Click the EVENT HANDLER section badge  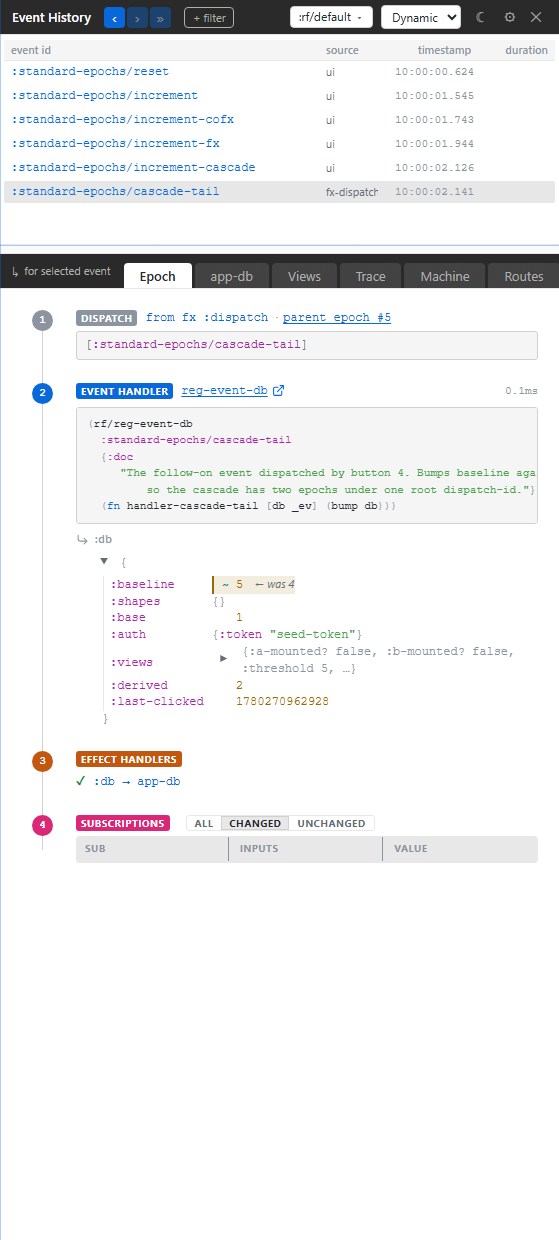tap(125, 391)
